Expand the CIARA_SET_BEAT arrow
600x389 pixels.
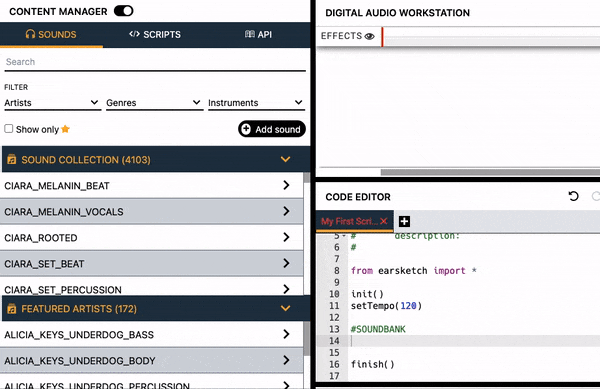pos(286,263)
